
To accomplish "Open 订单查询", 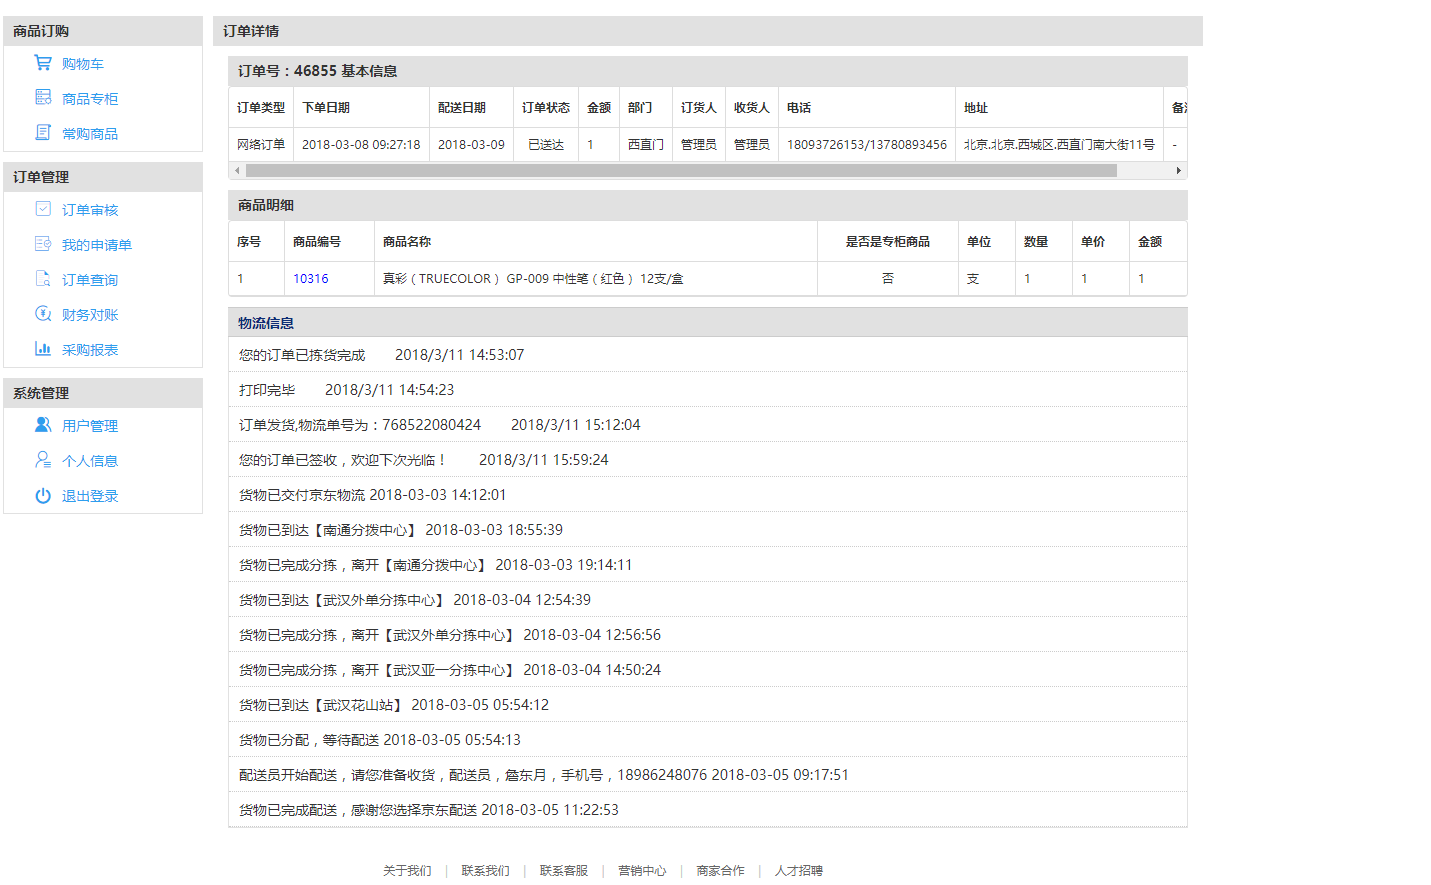I will click(x=90, y=280).
